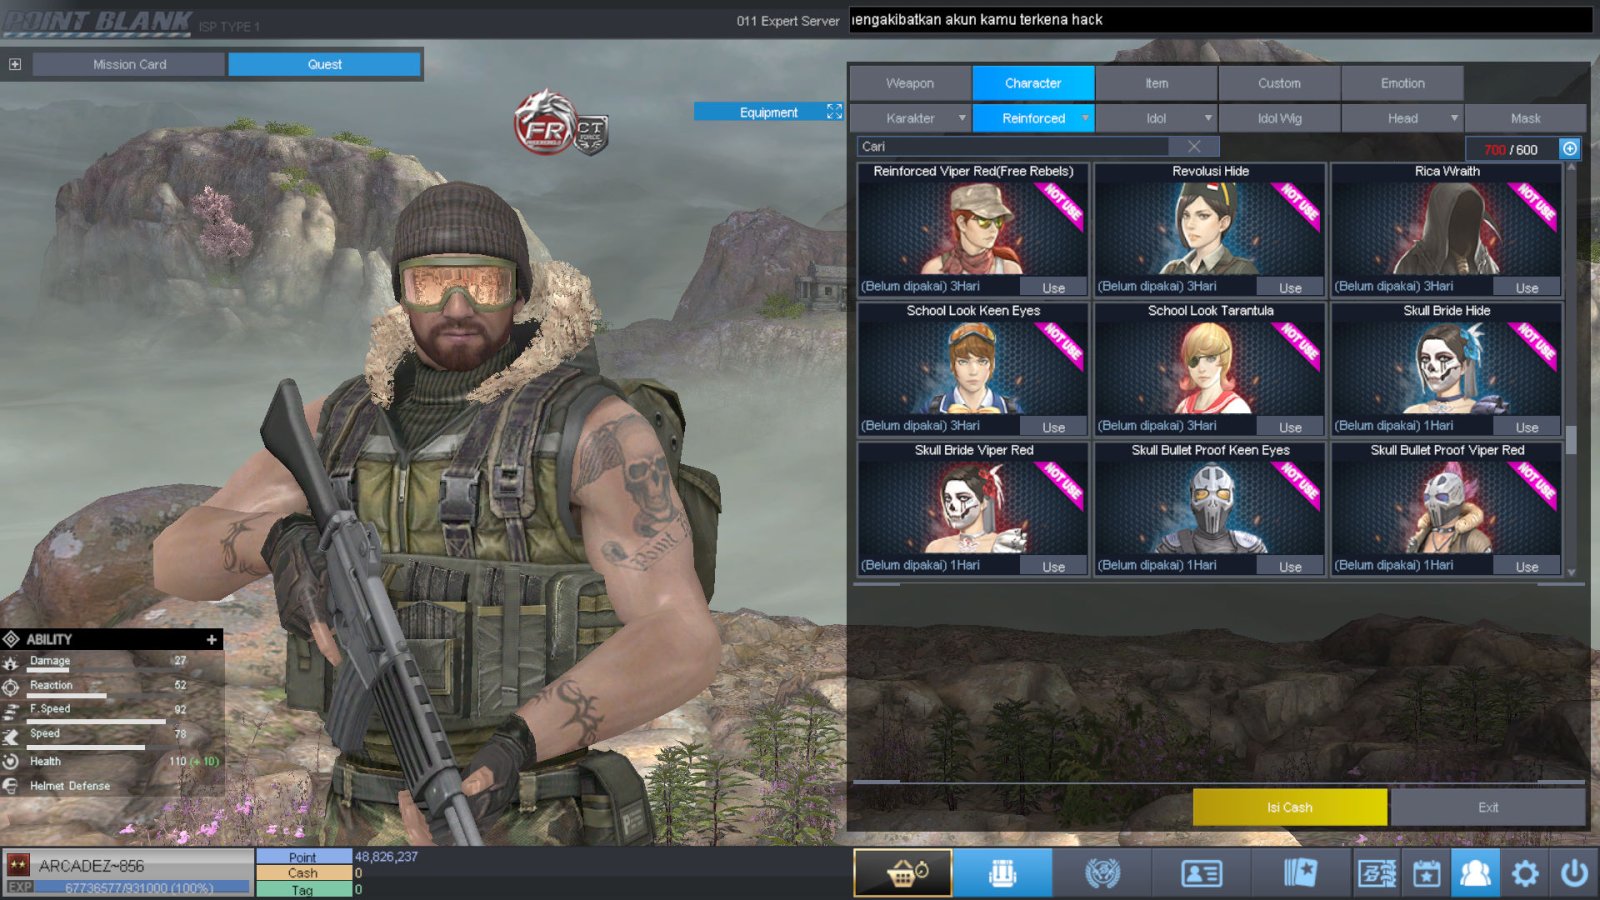Open the Karakter dropdown
Viewport: 1600px width, 900px height.
click(x=911, y=118)
